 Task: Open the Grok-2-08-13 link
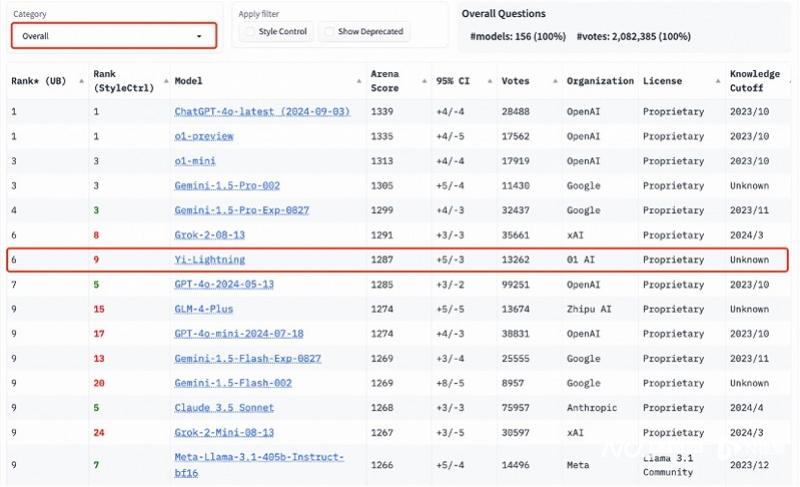click(x=210, y=235)
